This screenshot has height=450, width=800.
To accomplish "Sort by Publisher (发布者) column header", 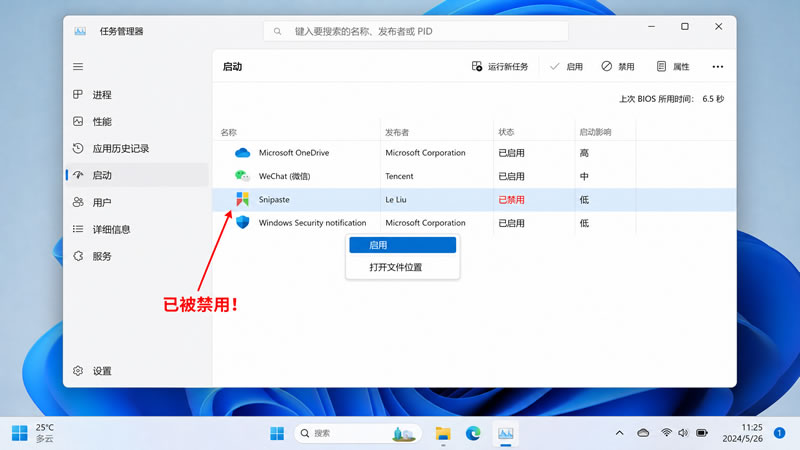I will 397,132.
